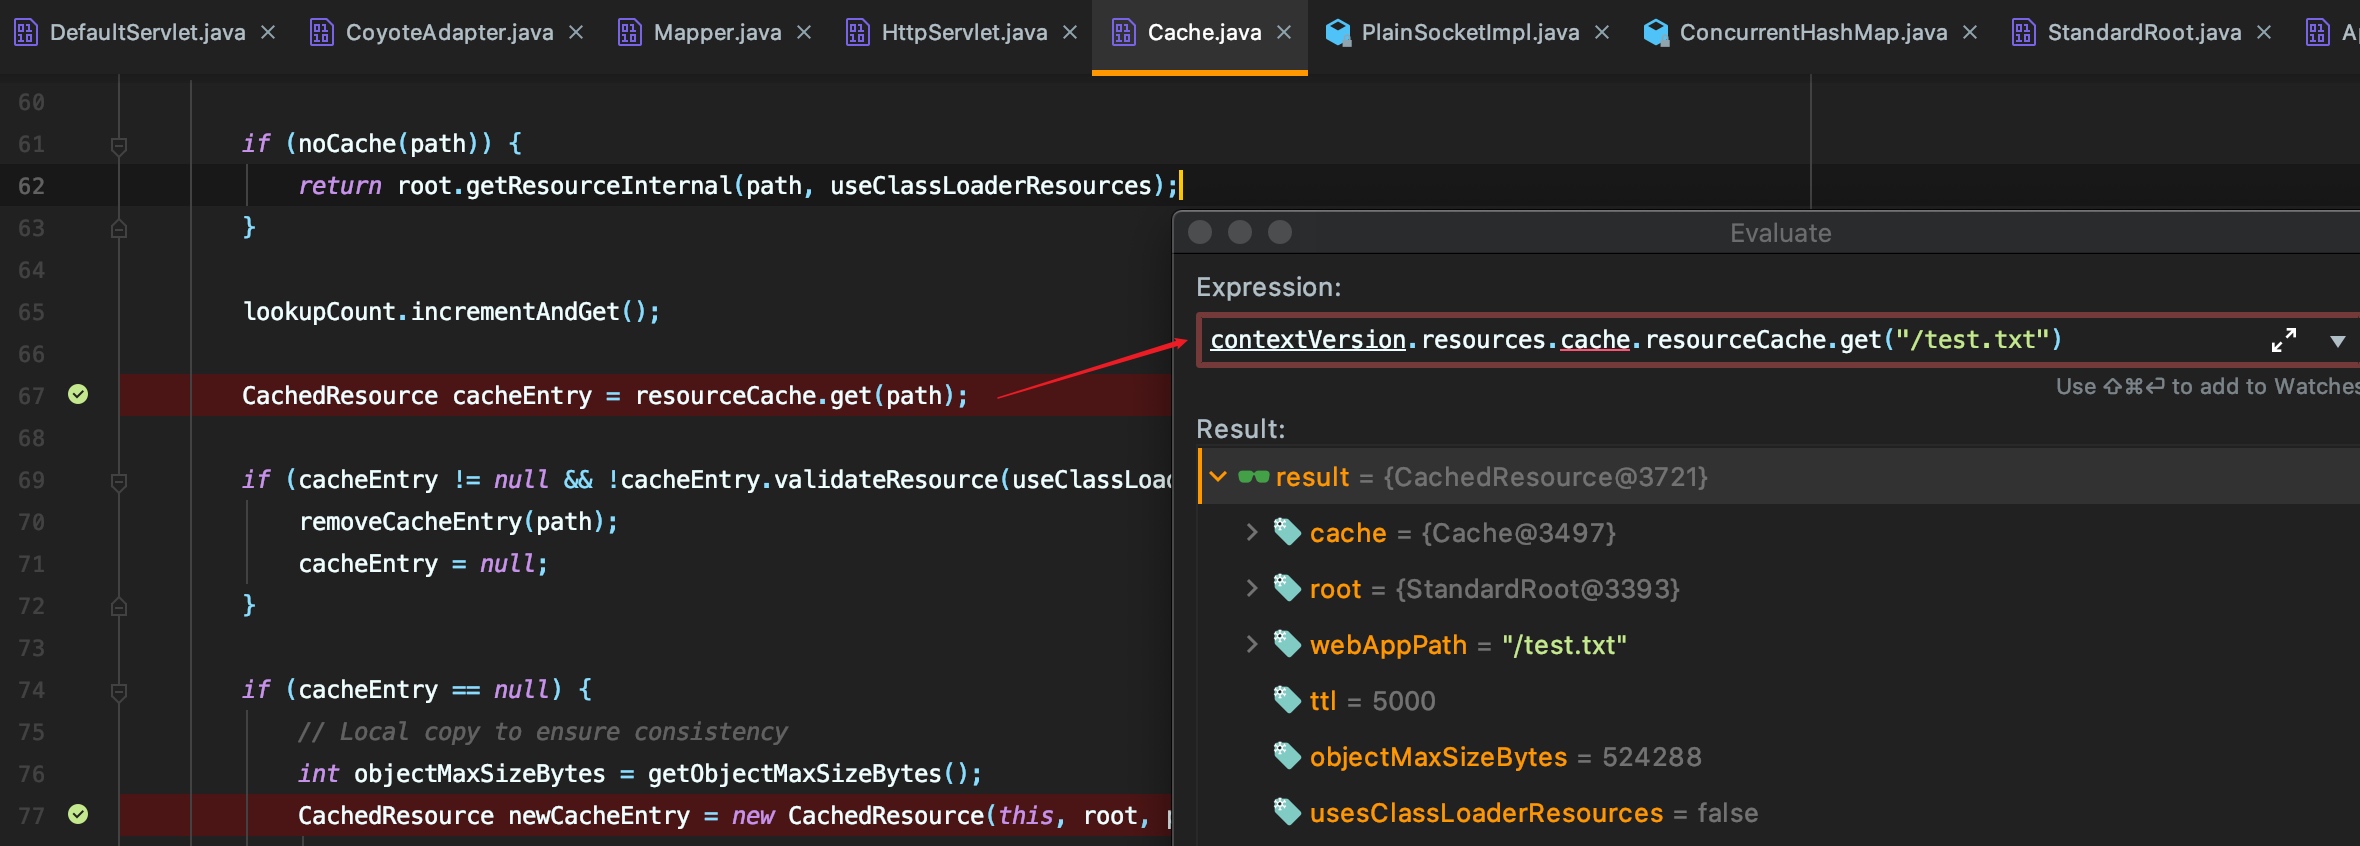The width and height of the screenshot is (2360, 846).
Task: Click the fold end marker on line 72
Action: (x=119, y=606)
